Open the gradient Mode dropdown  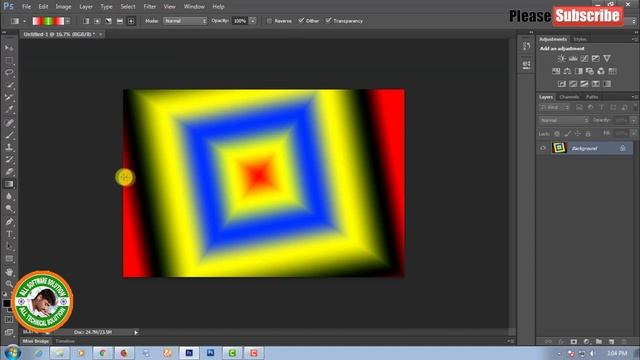tap(185, 21)
